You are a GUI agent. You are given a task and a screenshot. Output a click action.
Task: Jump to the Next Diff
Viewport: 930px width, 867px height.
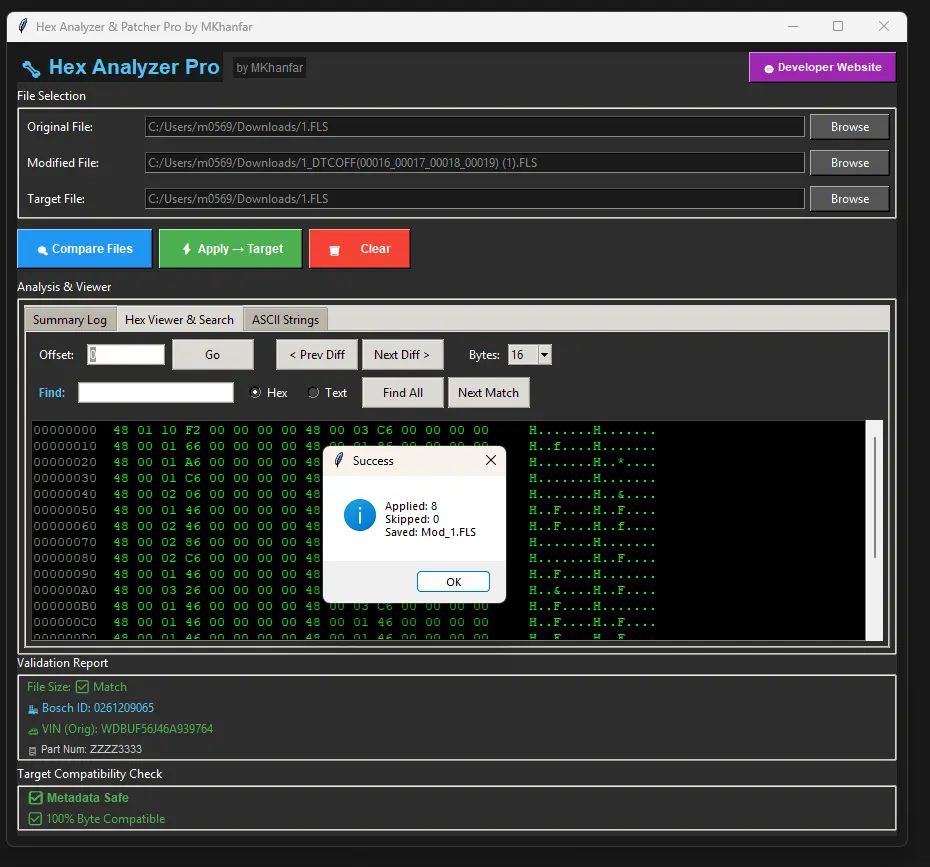[x=401, y=355]
